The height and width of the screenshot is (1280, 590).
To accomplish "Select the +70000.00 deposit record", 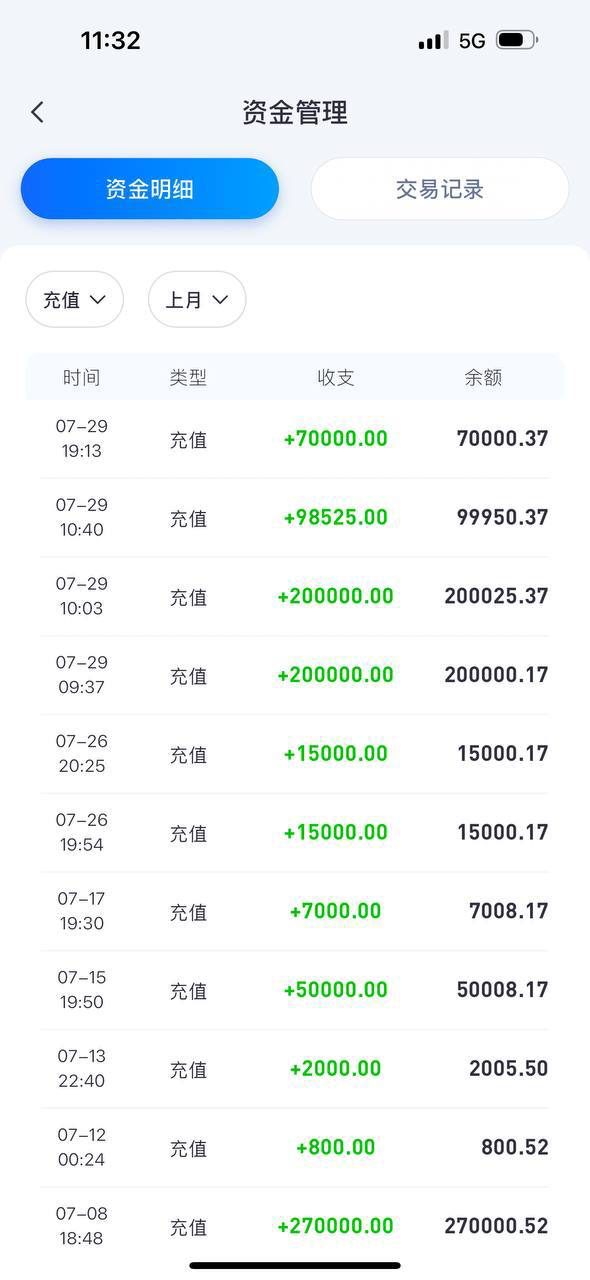I will [295, 438].
